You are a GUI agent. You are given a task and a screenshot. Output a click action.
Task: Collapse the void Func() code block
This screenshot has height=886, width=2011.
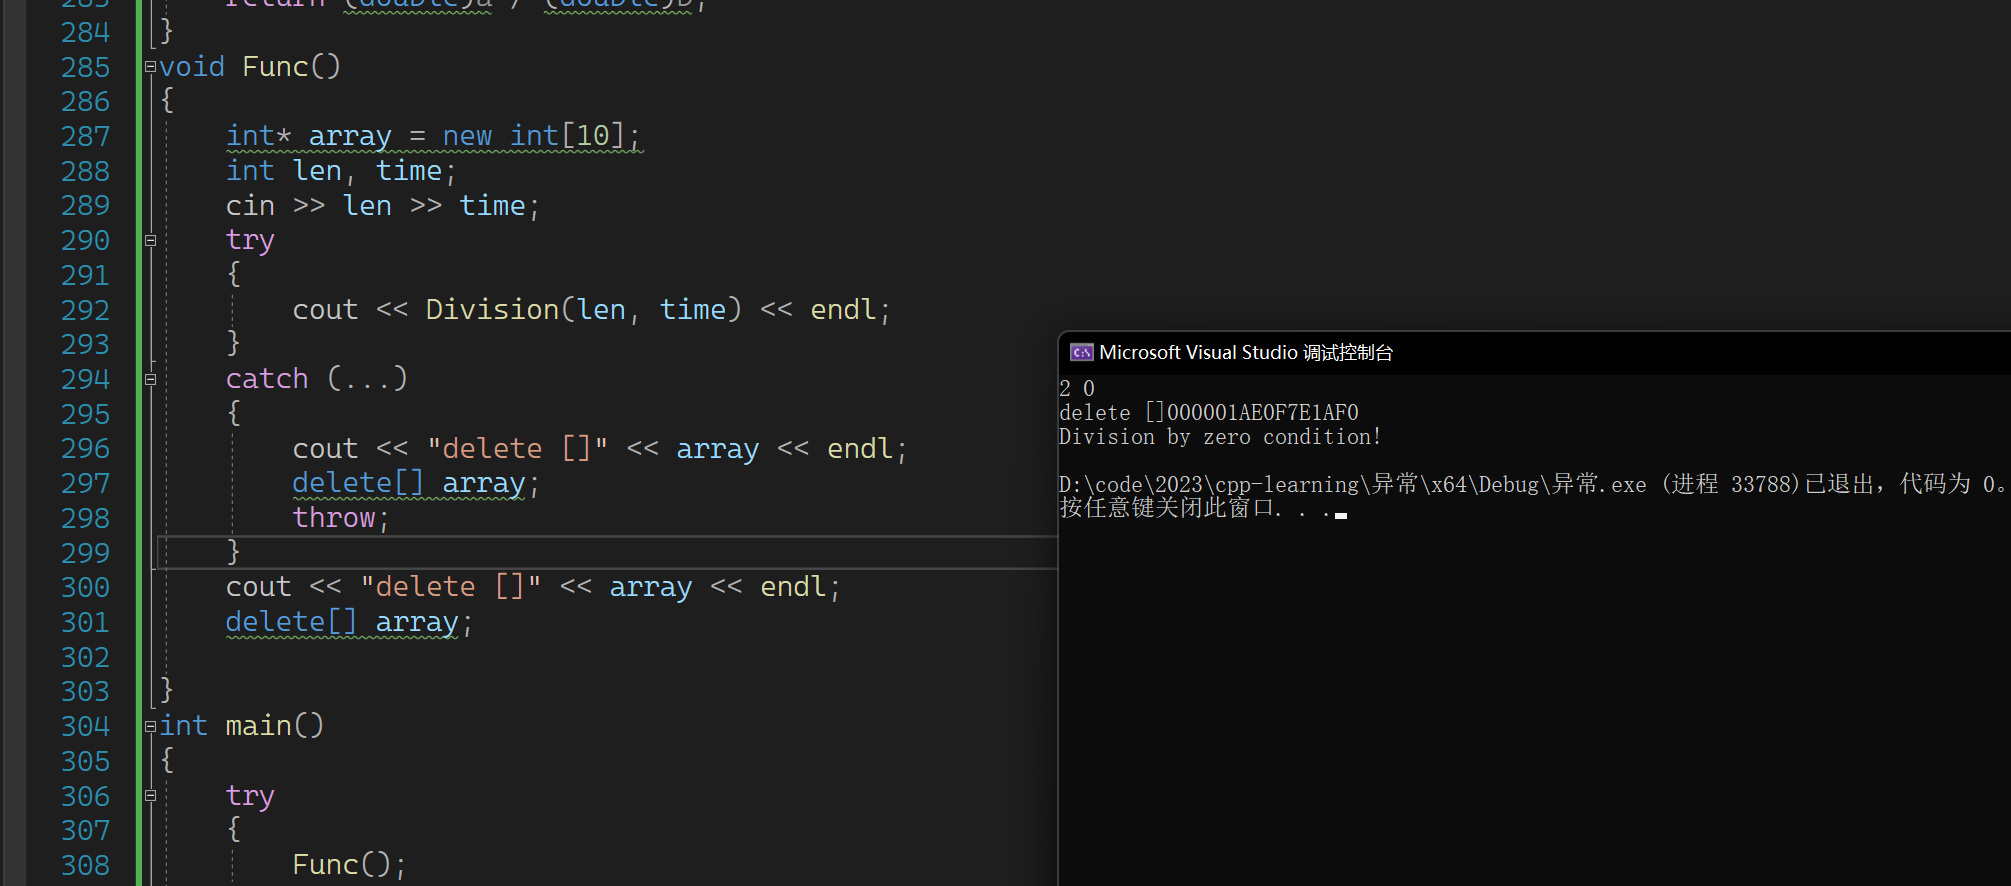(x=150, y=67)
